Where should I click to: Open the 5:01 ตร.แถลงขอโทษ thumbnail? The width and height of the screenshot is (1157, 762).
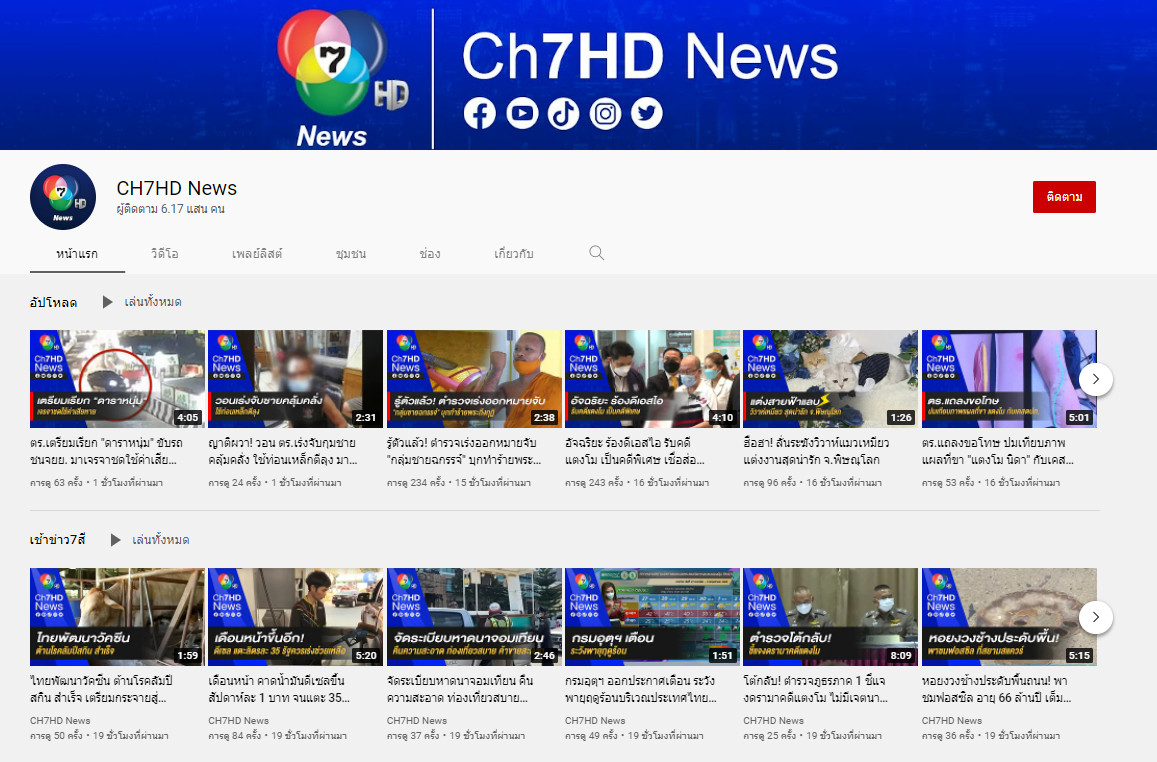[x=1009, y=379]
